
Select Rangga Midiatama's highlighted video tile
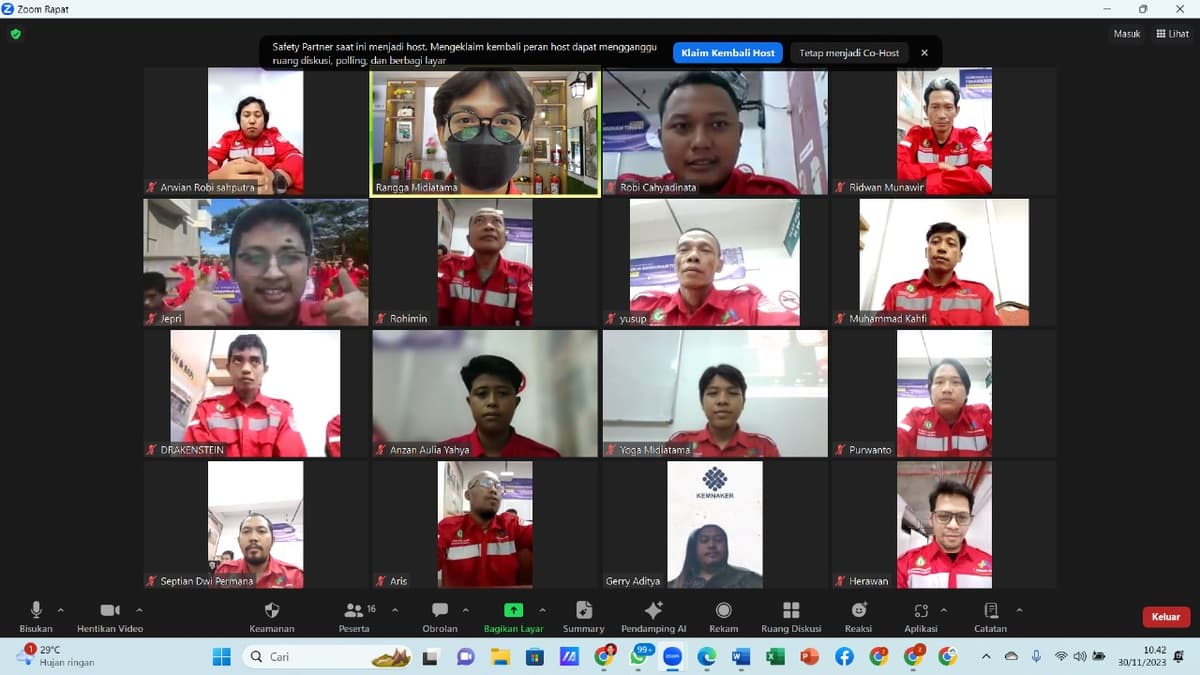(x=485, y=131)
